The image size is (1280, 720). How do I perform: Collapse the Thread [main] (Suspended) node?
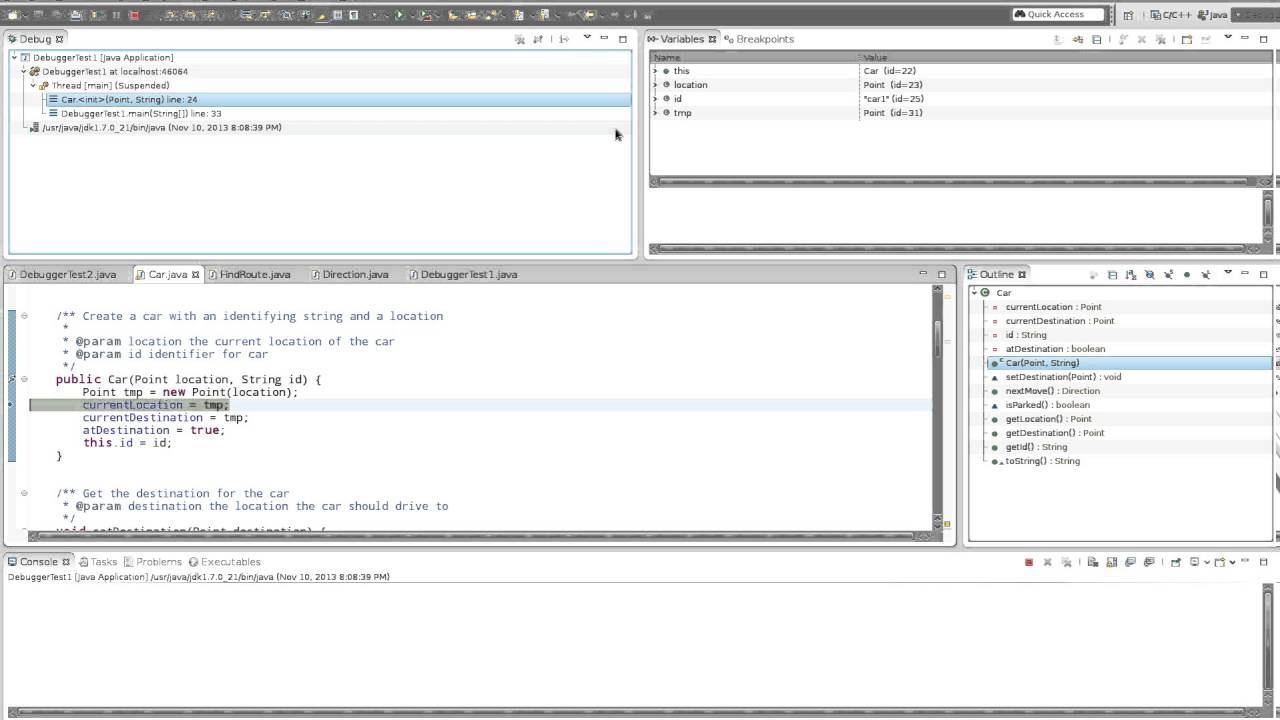[33, 86]
